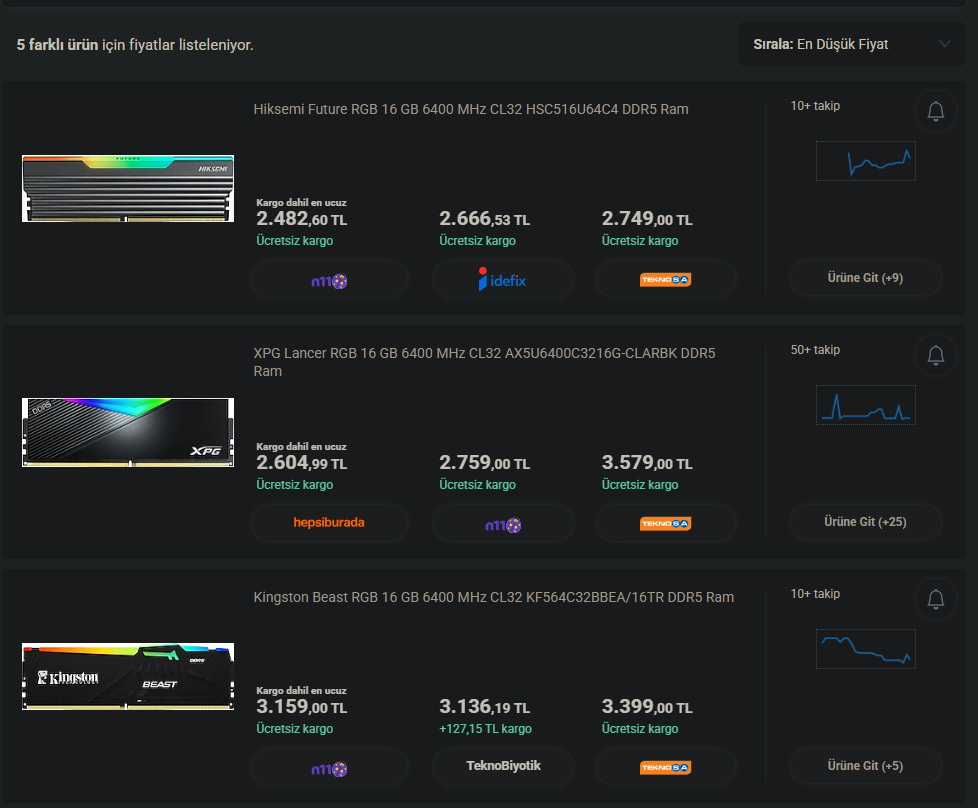Click 10+ takip label on Kingston card
978x808 pixels.
point(815,594)
